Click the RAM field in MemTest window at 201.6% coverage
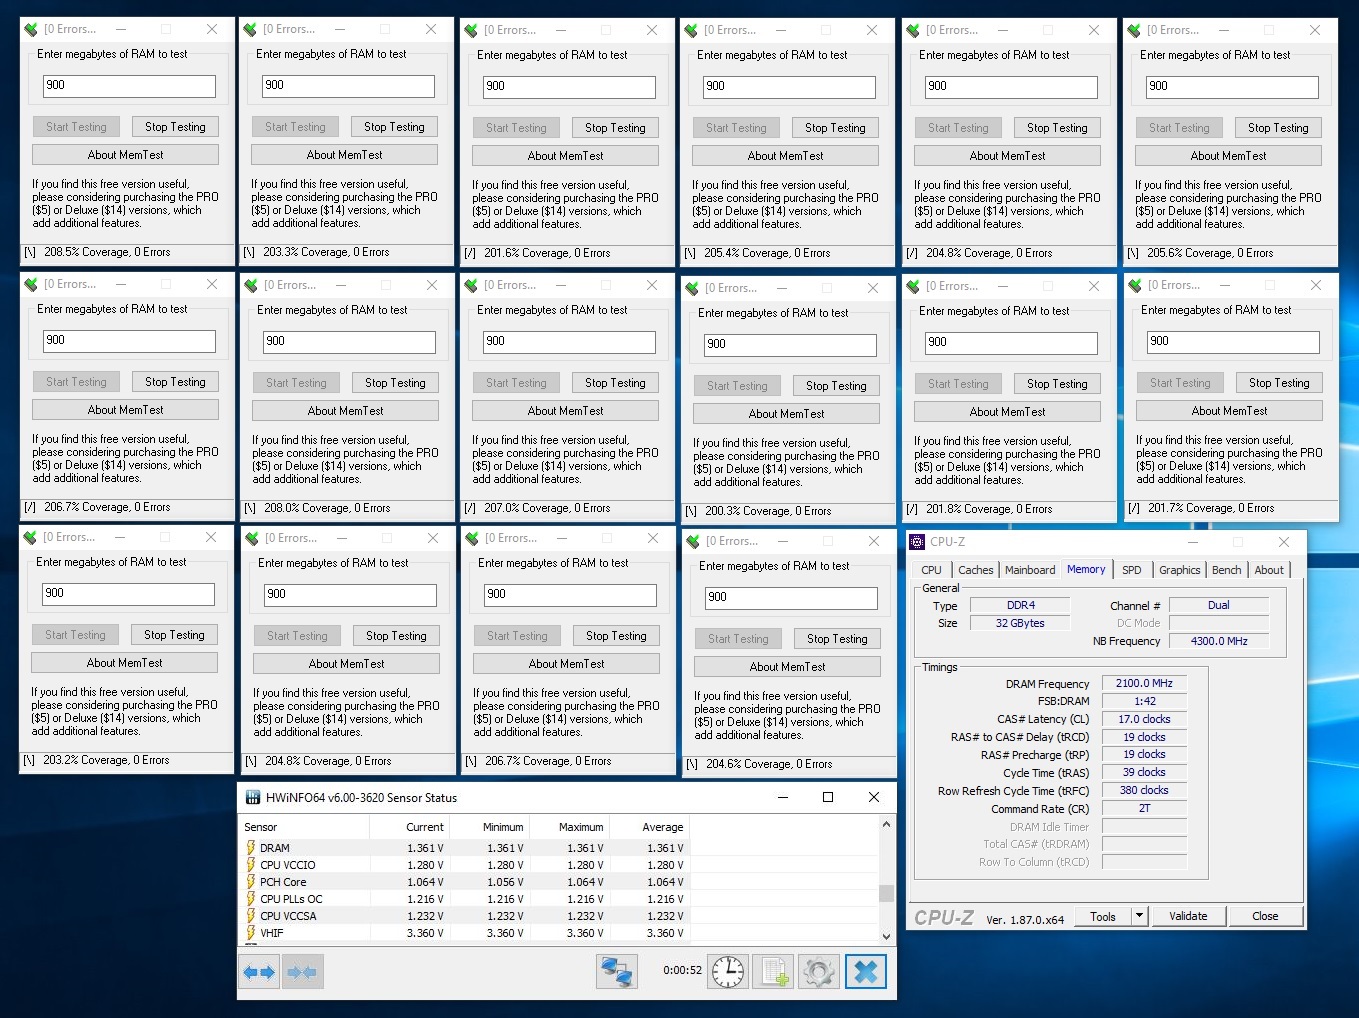The width and height of the screenshot is (1359, 1018). [569, 87]
